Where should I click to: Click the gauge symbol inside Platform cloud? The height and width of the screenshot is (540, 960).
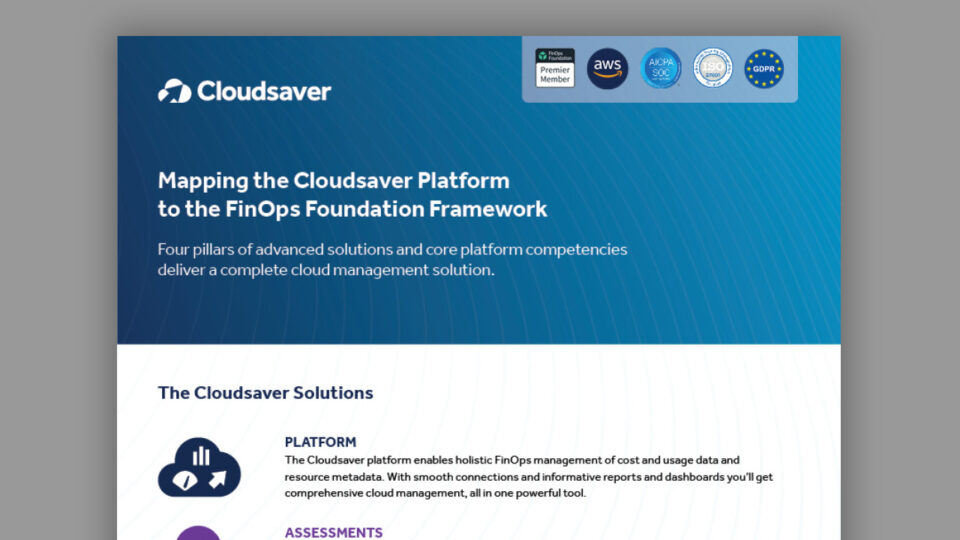click(x=184, y=481)
